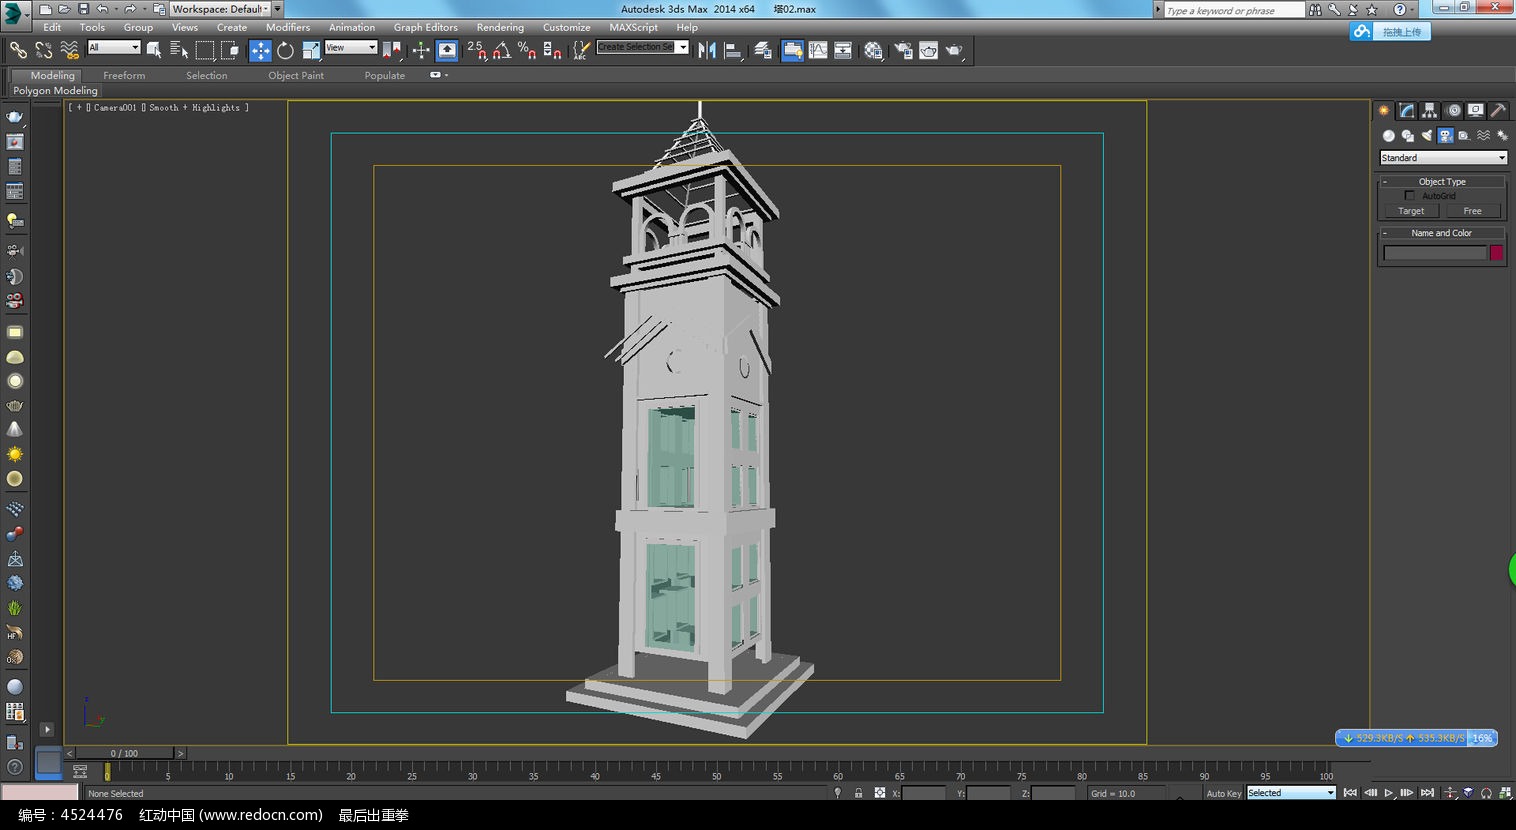The width and height of the screenshot is (1516, 830).
Task: Enable the AutoGrid checkbox
Action: 1410,196
